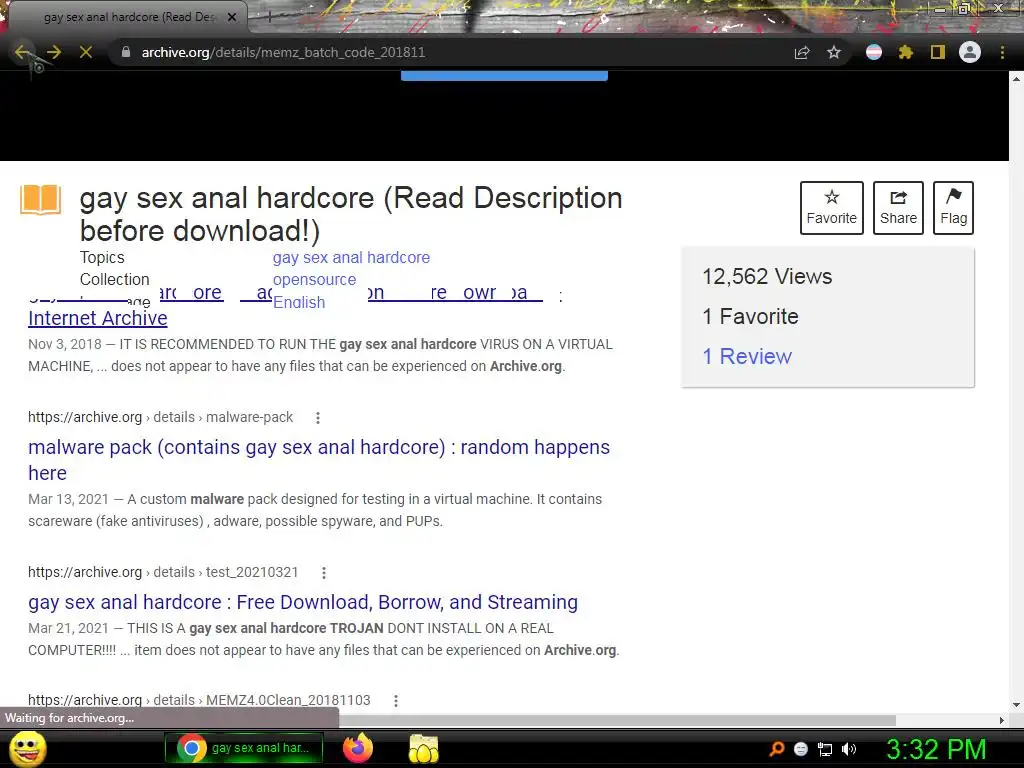Click the vertical scrollbar up arrow

click(1016, 78)
